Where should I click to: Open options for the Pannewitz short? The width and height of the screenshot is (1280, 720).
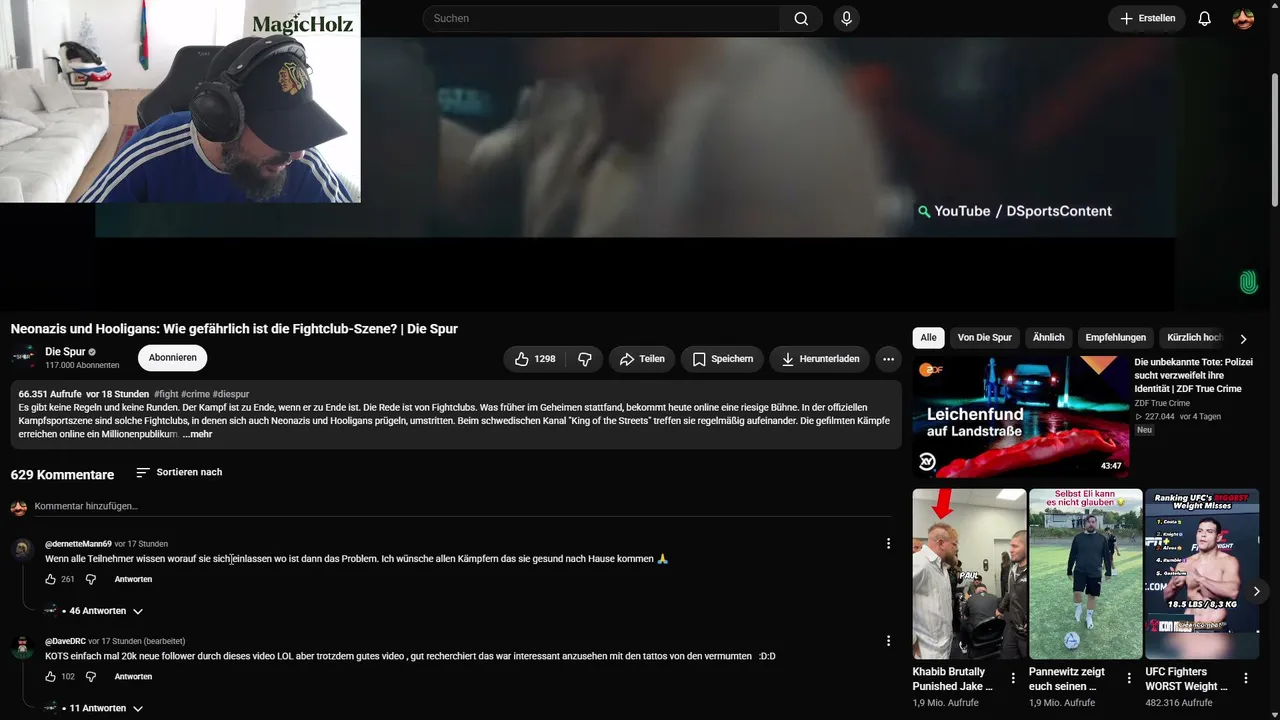(x=1130, y=678)
